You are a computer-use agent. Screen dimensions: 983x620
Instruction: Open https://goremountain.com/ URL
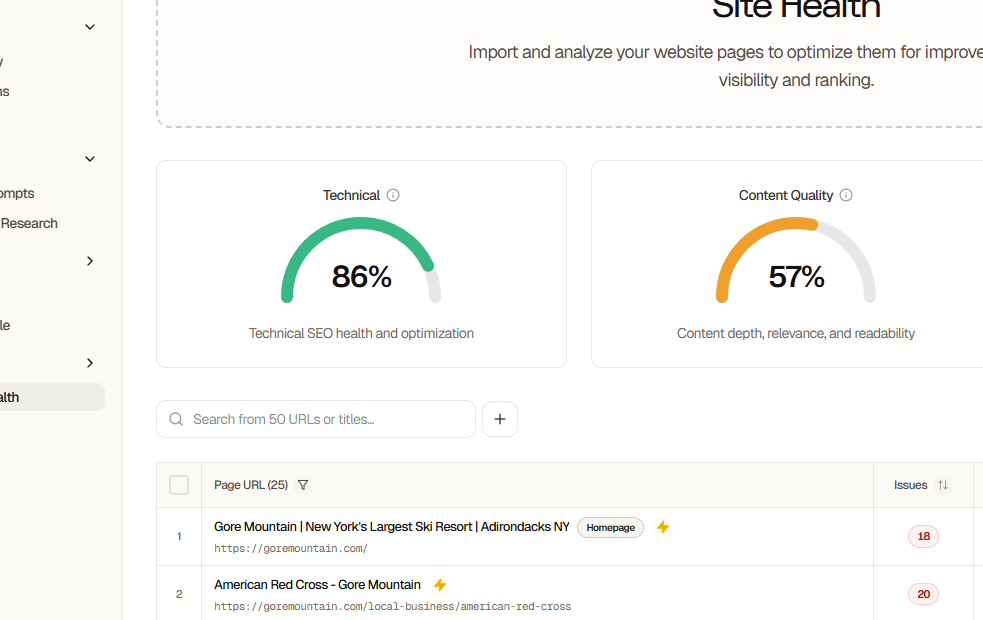click(291, 549)
